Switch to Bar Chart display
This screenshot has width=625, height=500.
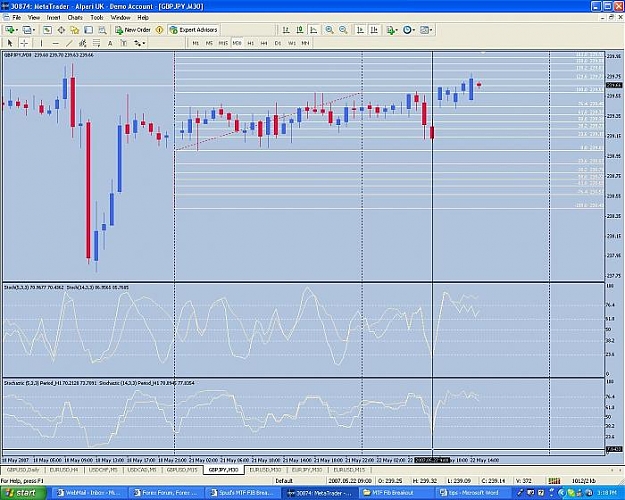pyautogui.click(x=286, y=30)
